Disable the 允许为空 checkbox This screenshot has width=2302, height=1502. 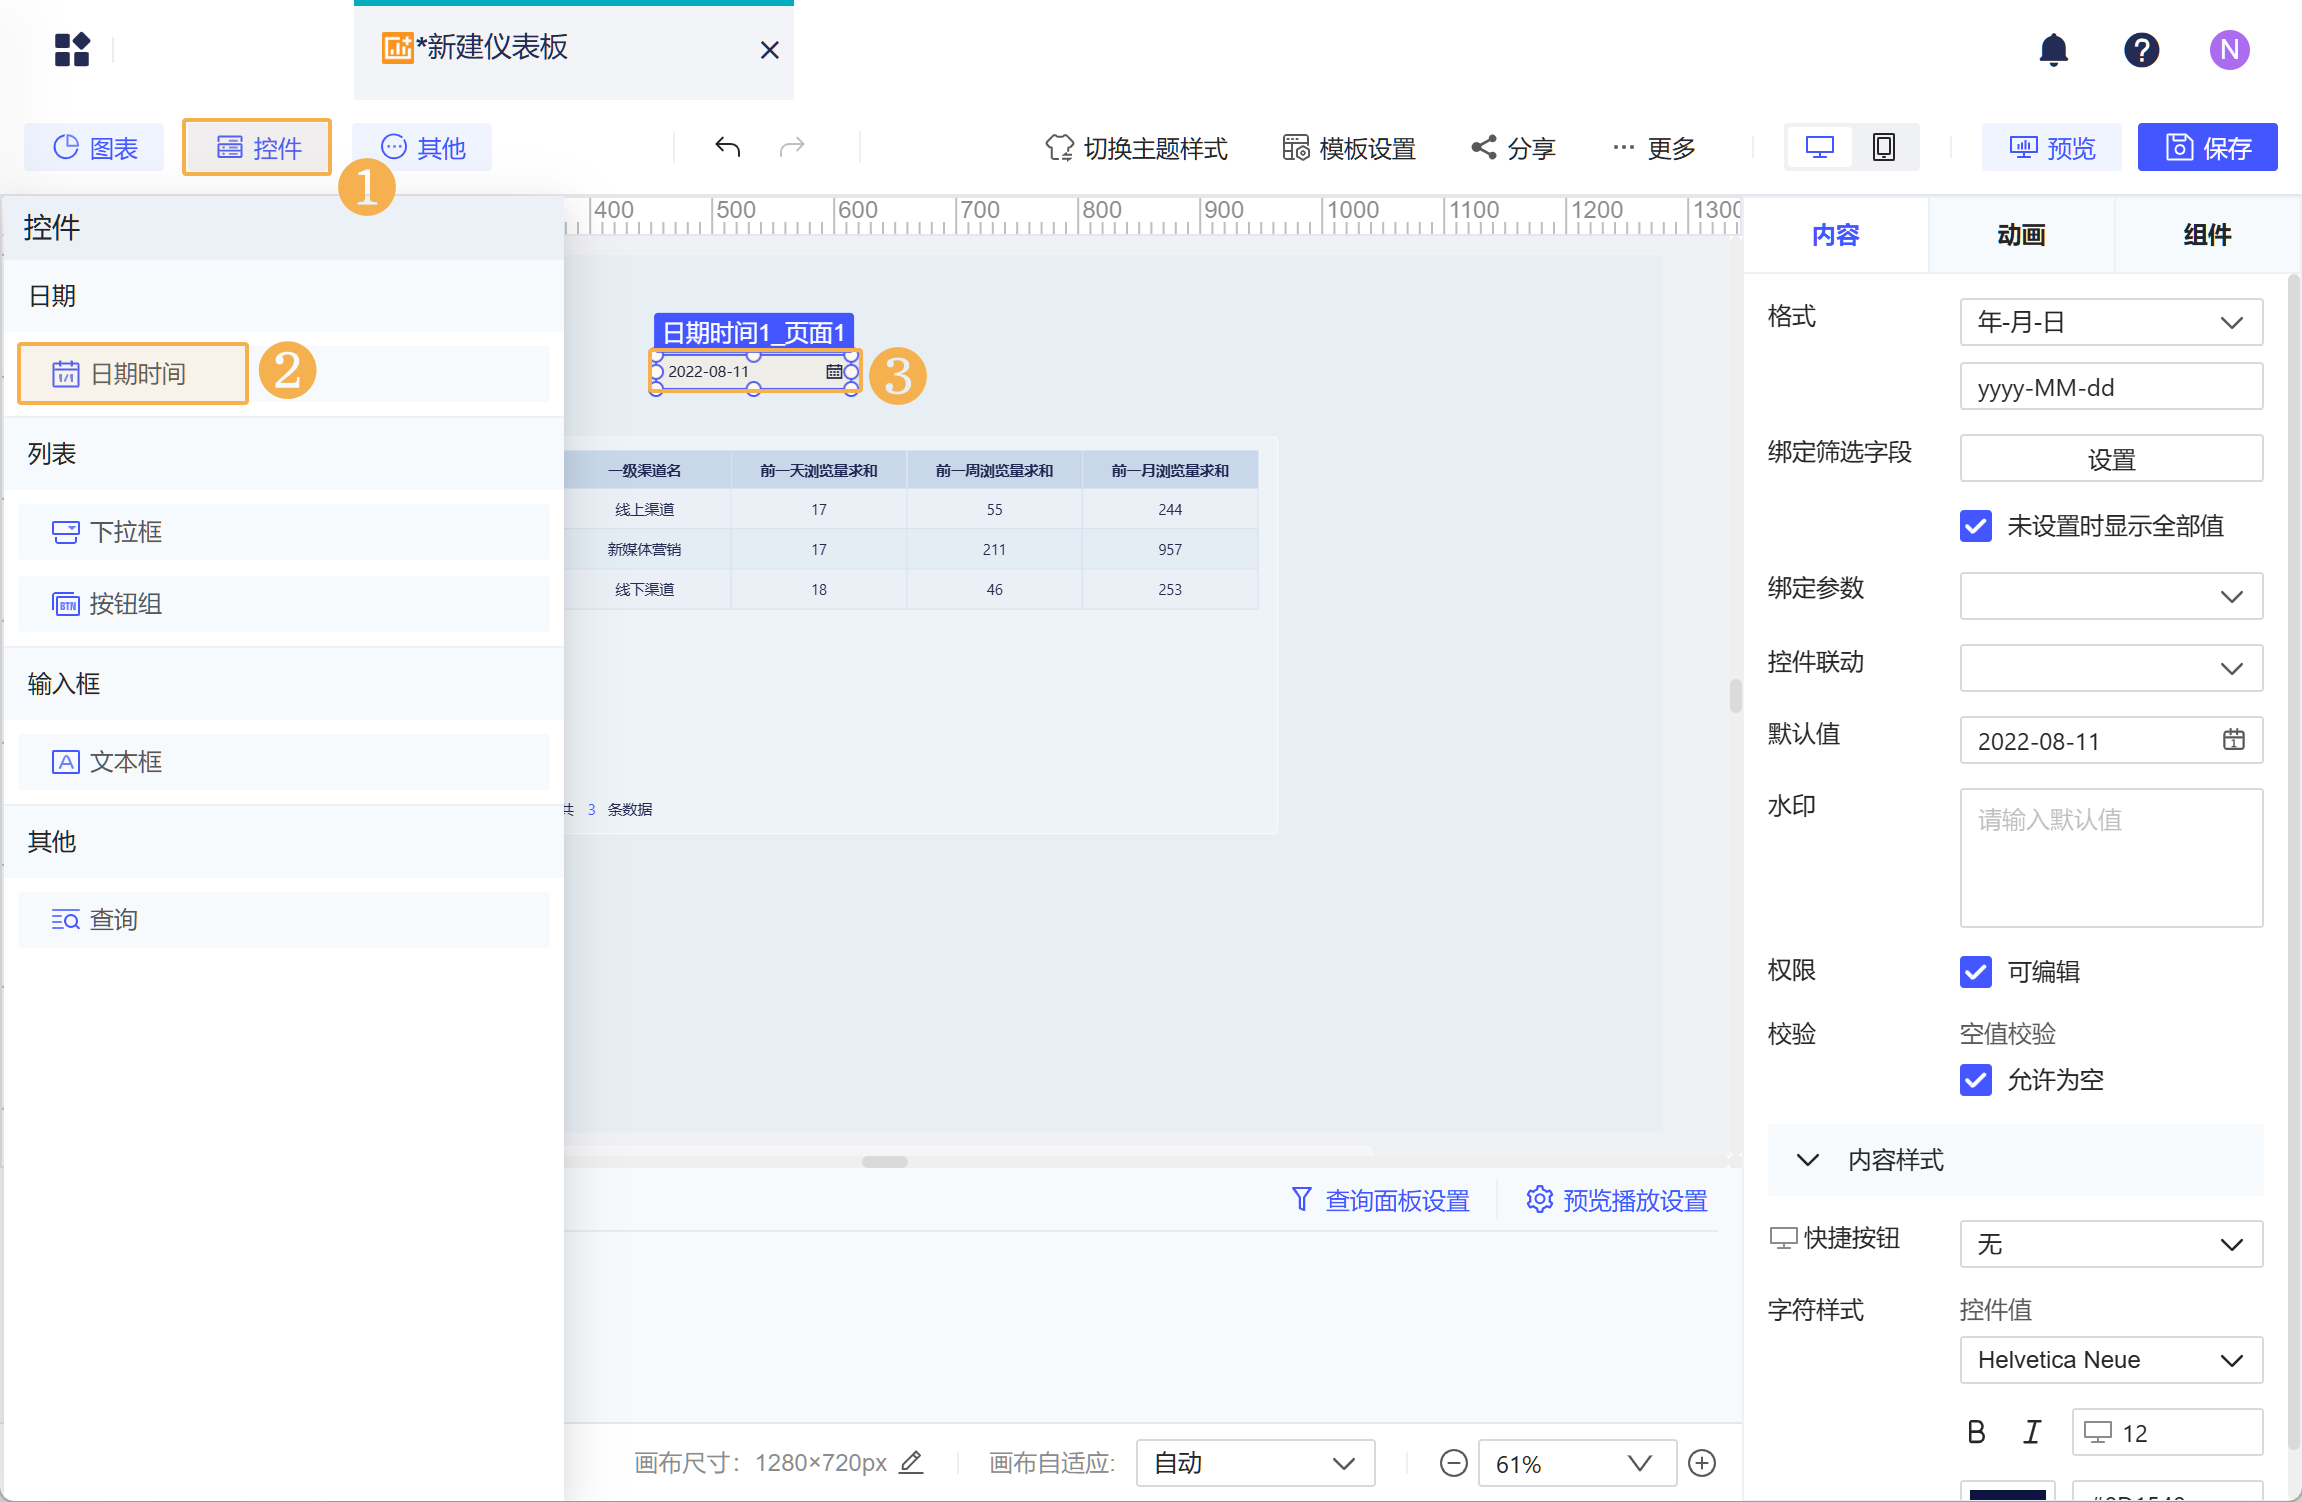tap(1975, 1079)
